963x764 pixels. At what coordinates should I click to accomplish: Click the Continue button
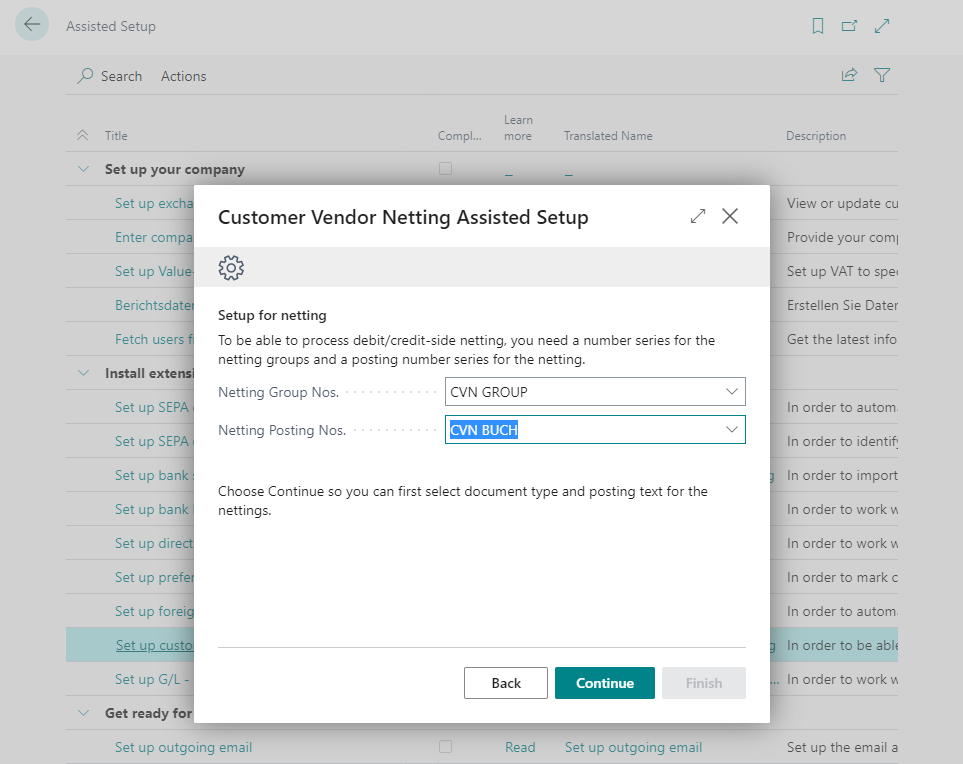(x=604, y=683)
